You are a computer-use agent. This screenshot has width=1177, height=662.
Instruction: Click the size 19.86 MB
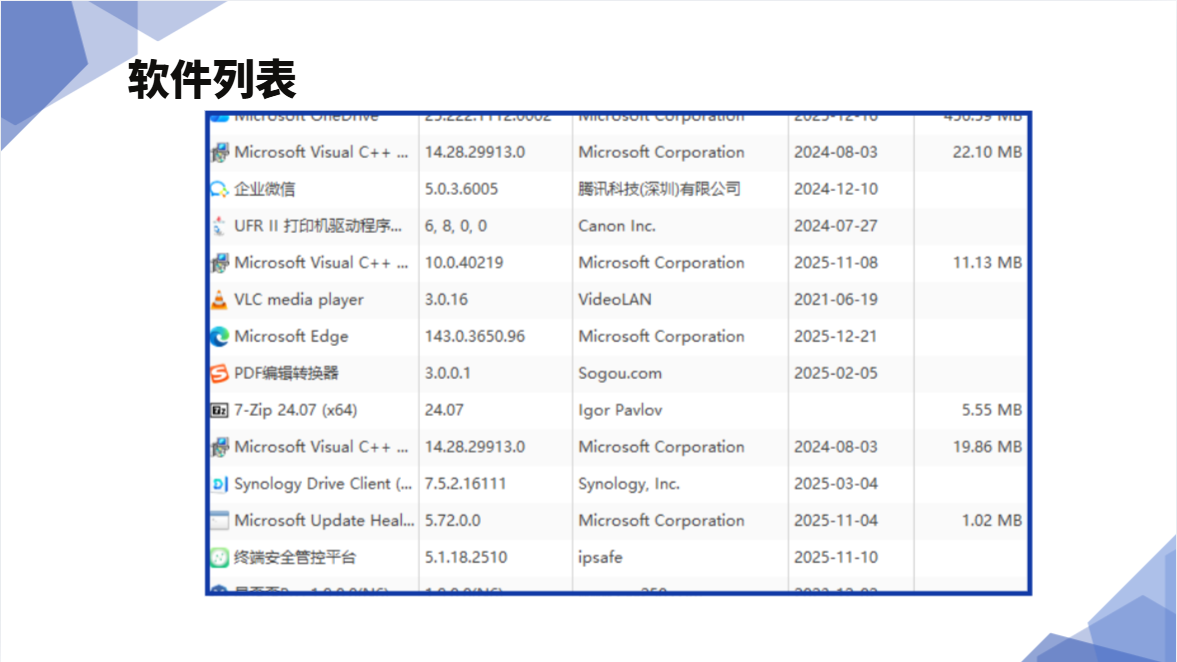coord(987,447)
